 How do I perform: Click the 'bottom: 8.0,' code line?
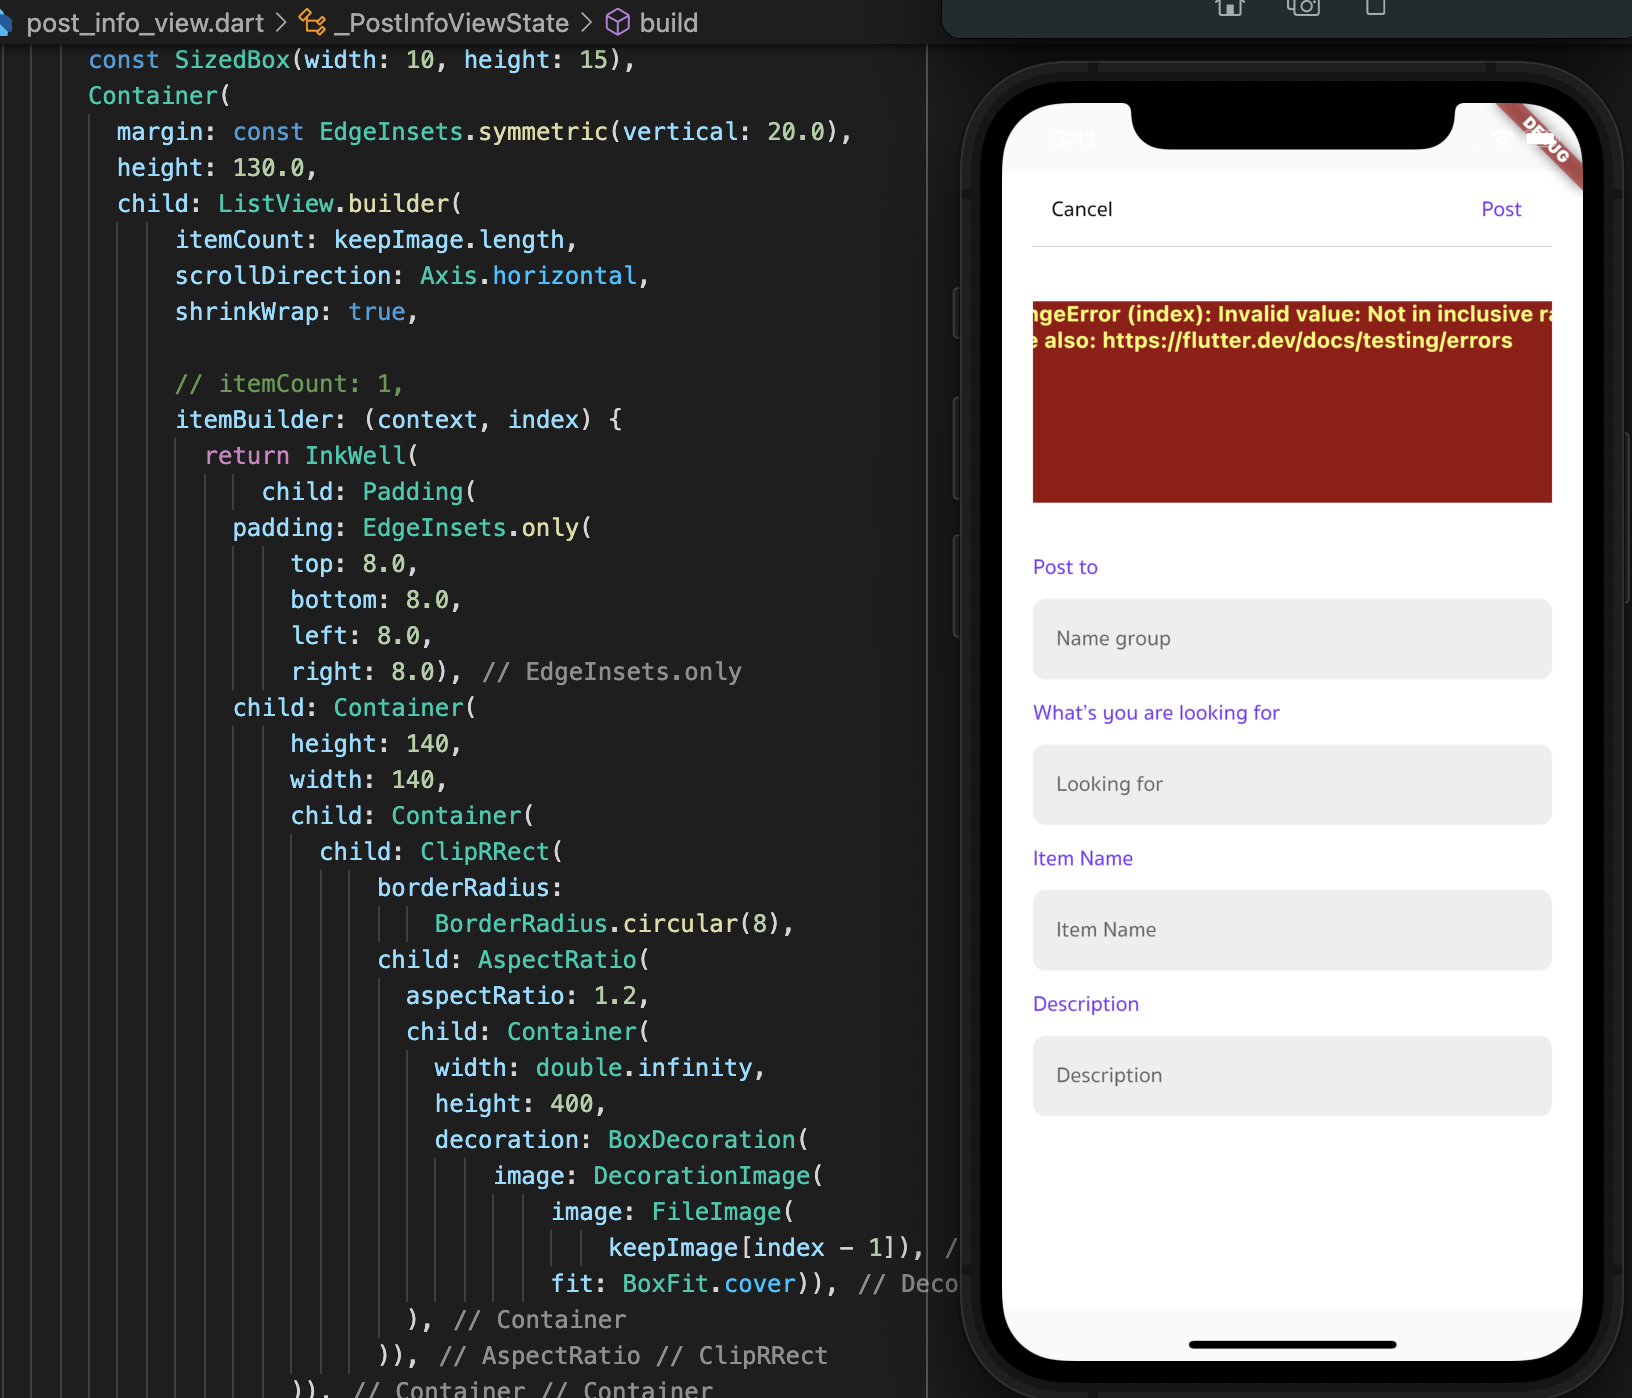(376, 600)
